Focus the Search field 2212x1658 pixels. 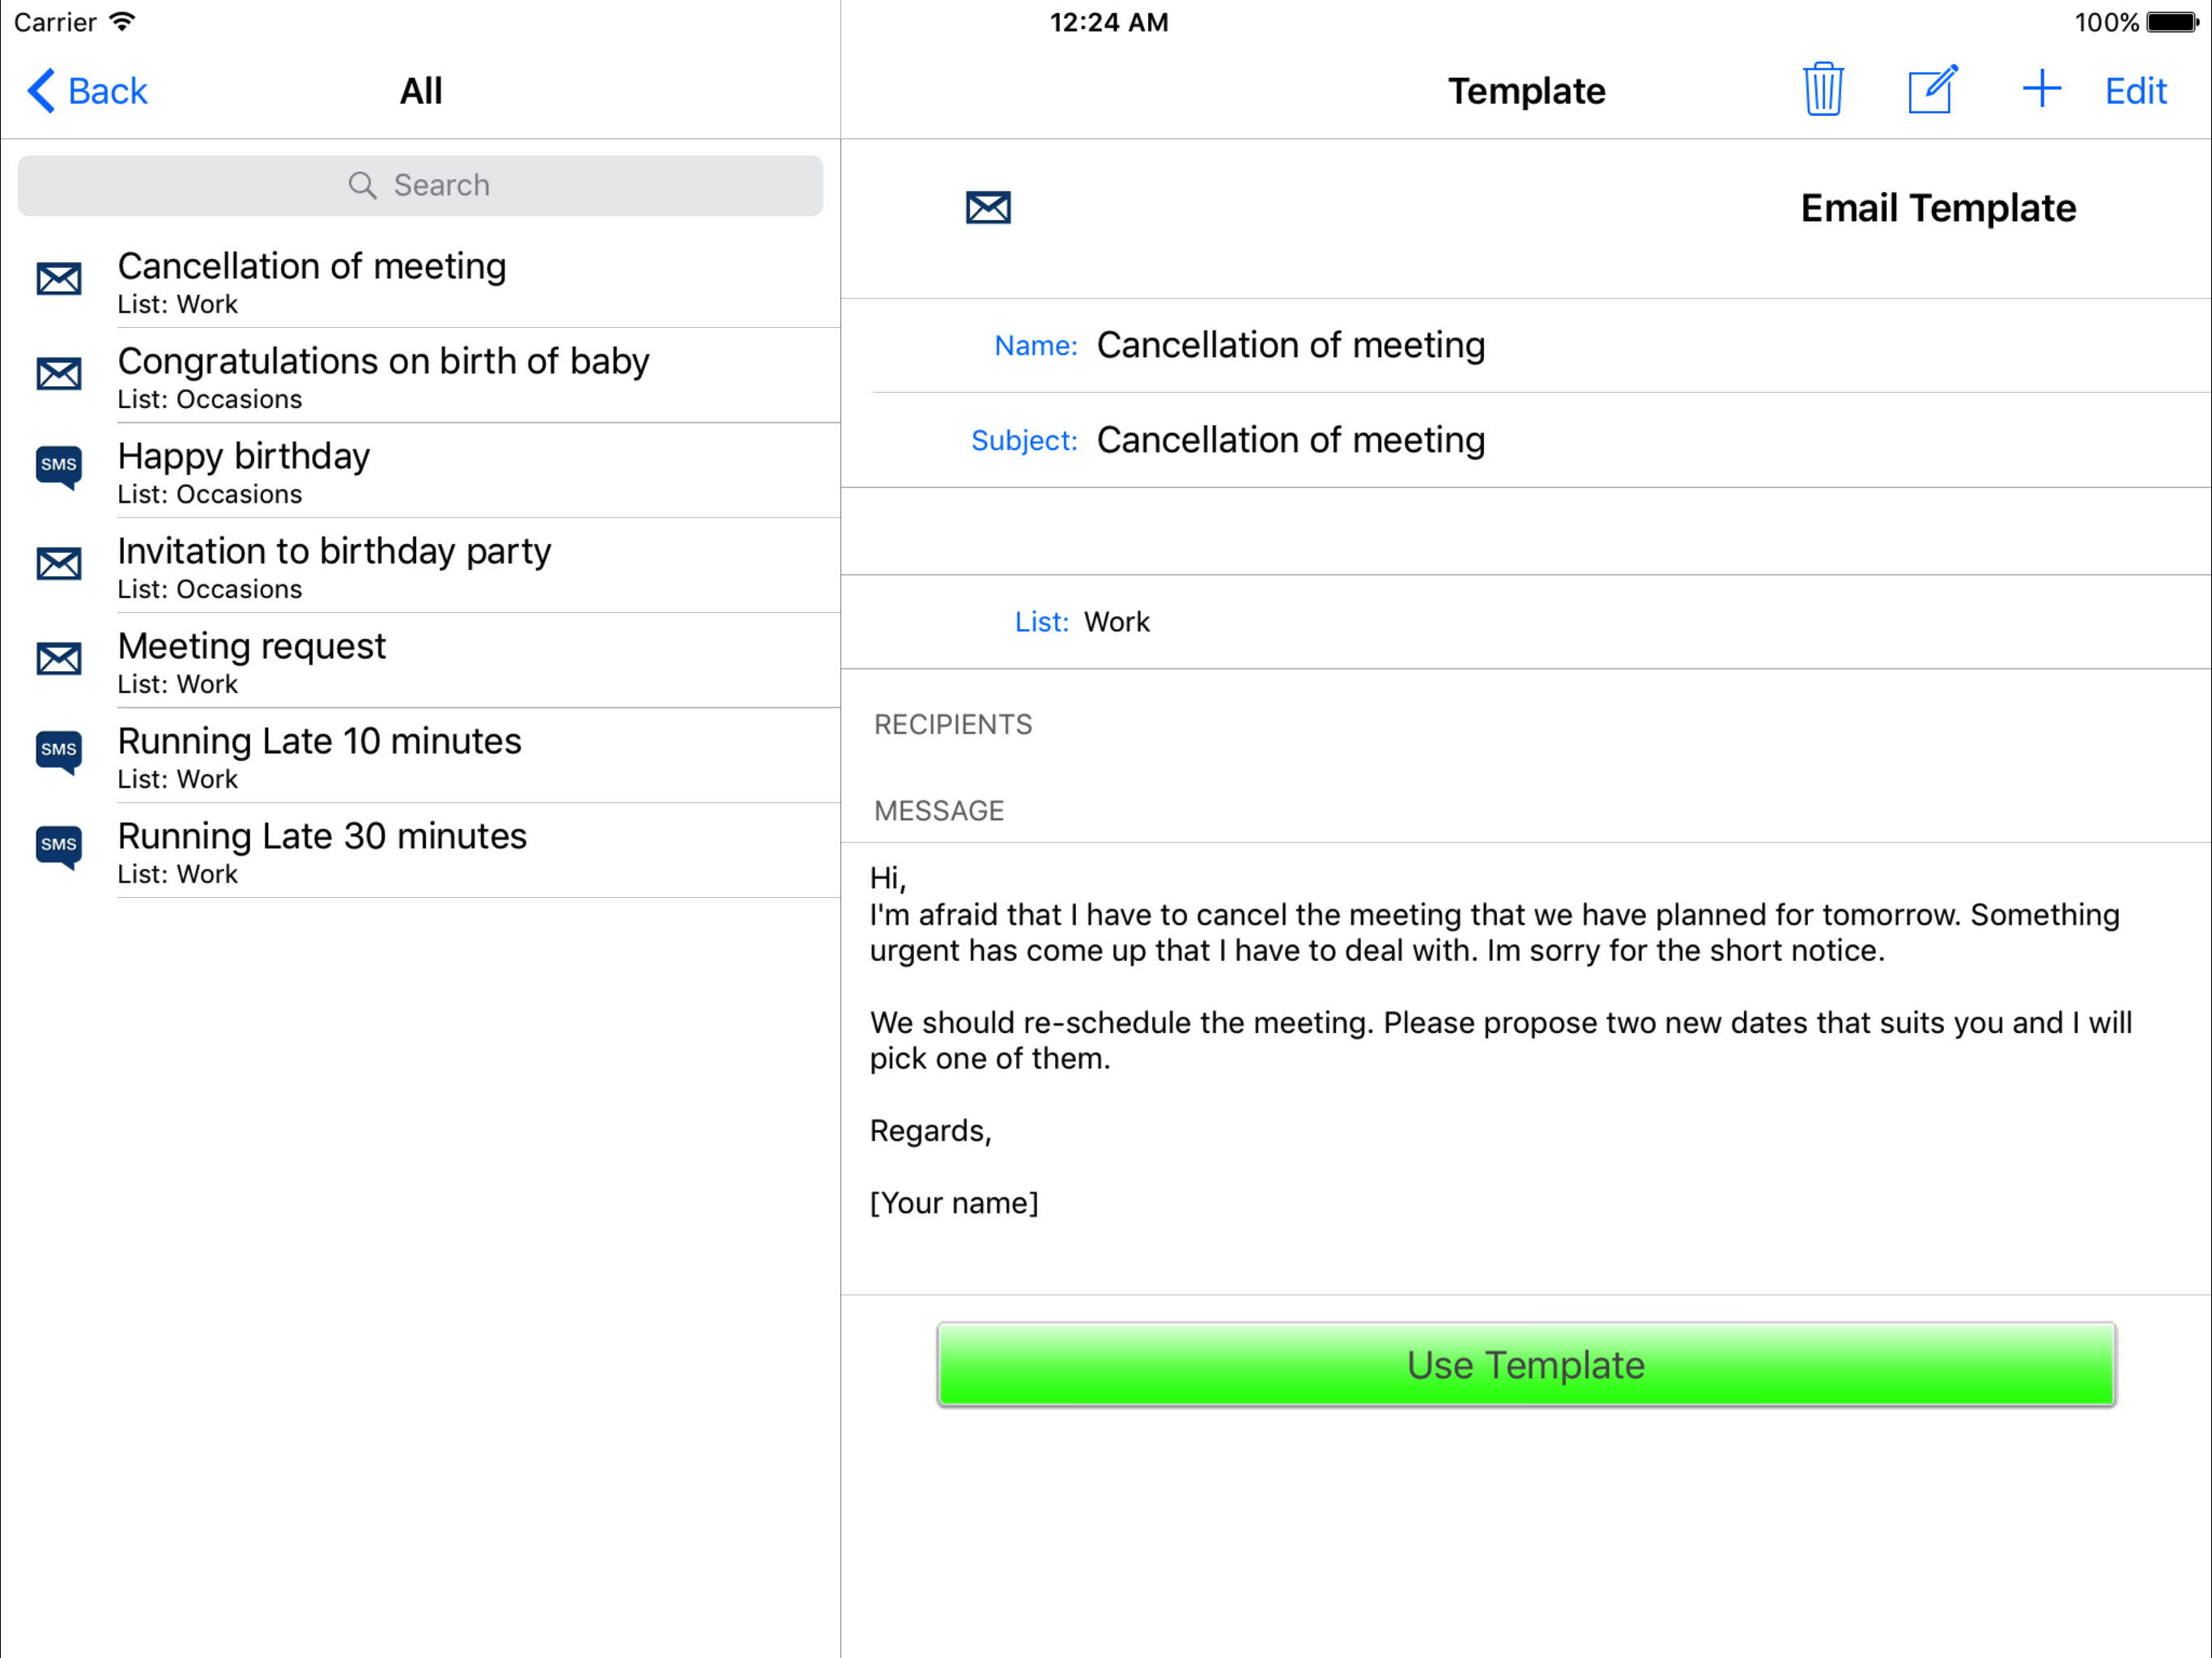(x=420, y=186)
